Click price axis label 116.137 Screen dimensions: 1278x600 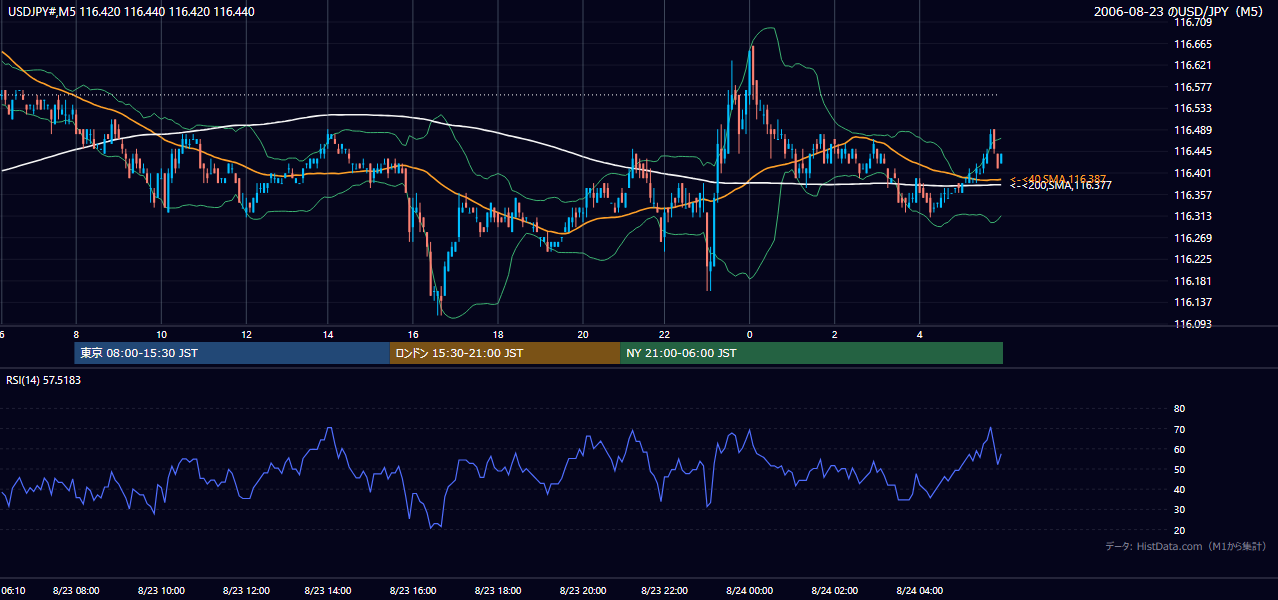point(1193,302)
